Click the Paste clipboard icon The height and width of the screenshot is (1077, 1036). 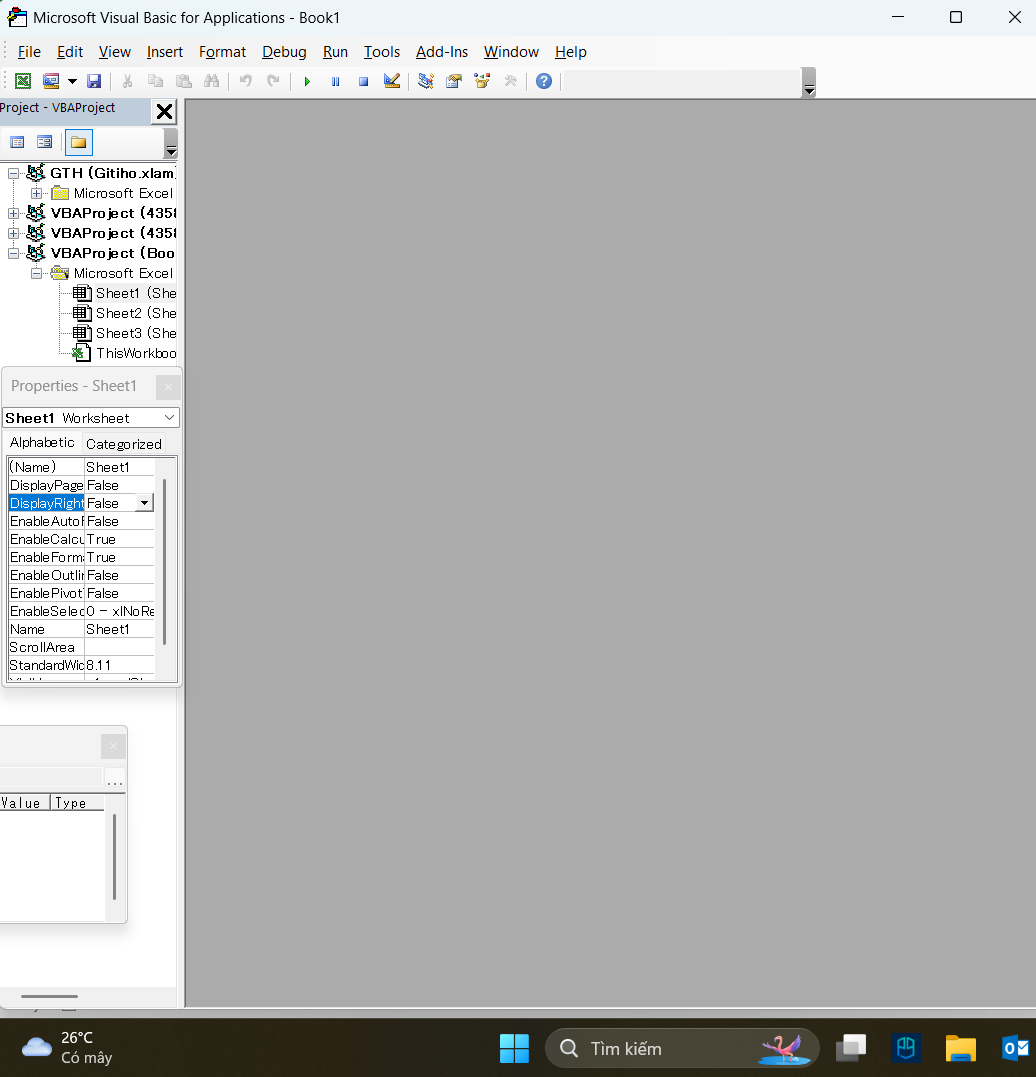click(x=183, y=81)
